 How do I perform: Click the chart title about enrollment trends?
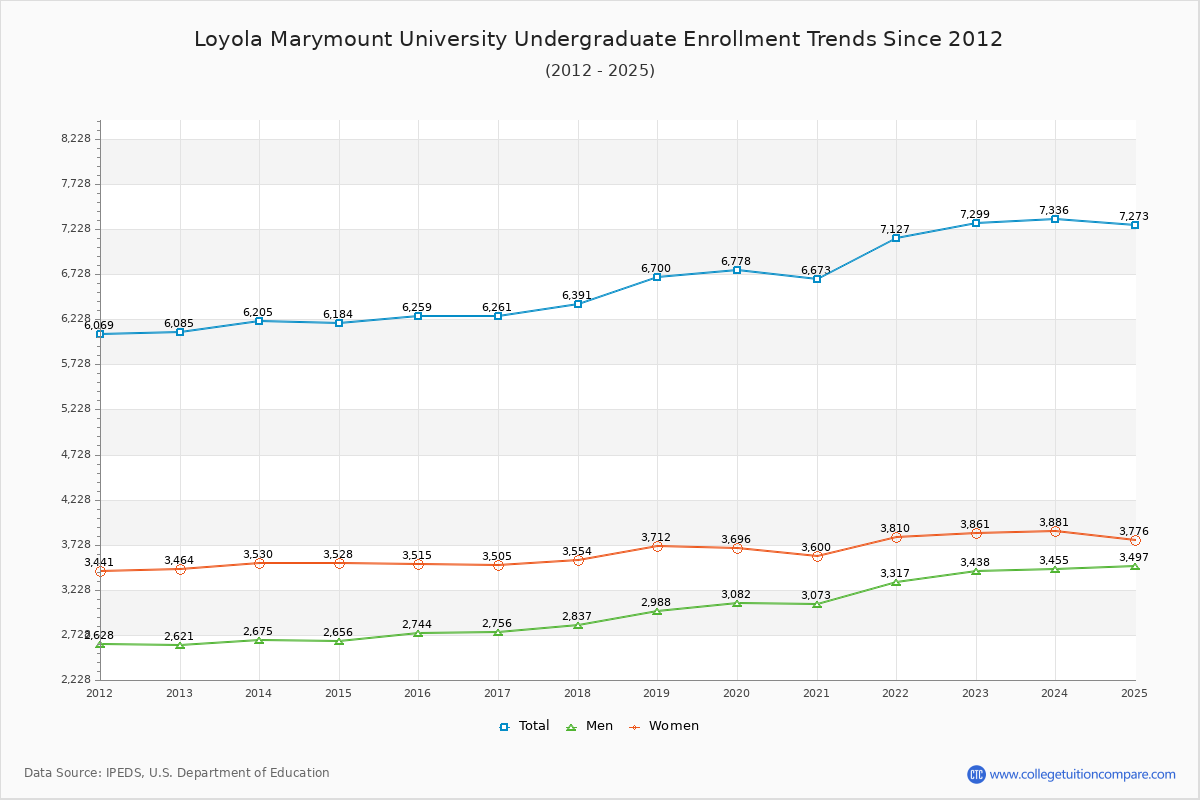tap(598, 39)
